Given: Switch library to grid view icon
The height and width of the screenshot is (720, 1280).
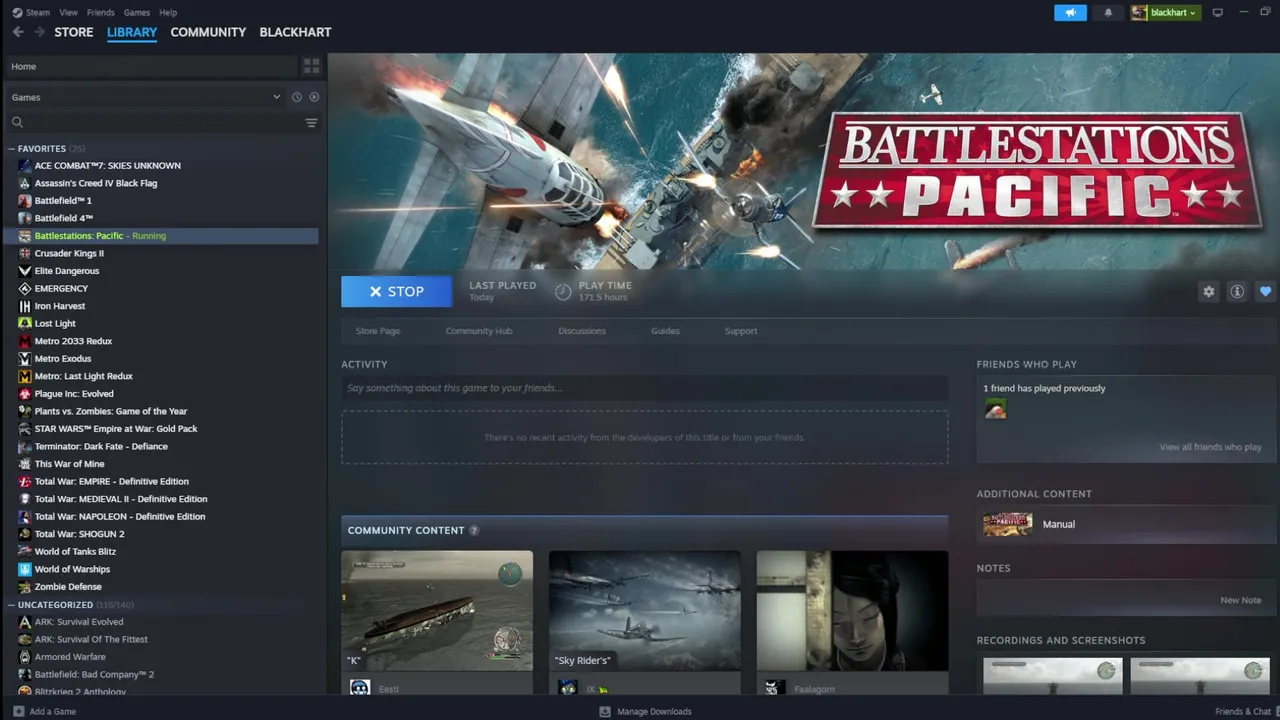Looking at the screenshot, I should tap(311, 66).
